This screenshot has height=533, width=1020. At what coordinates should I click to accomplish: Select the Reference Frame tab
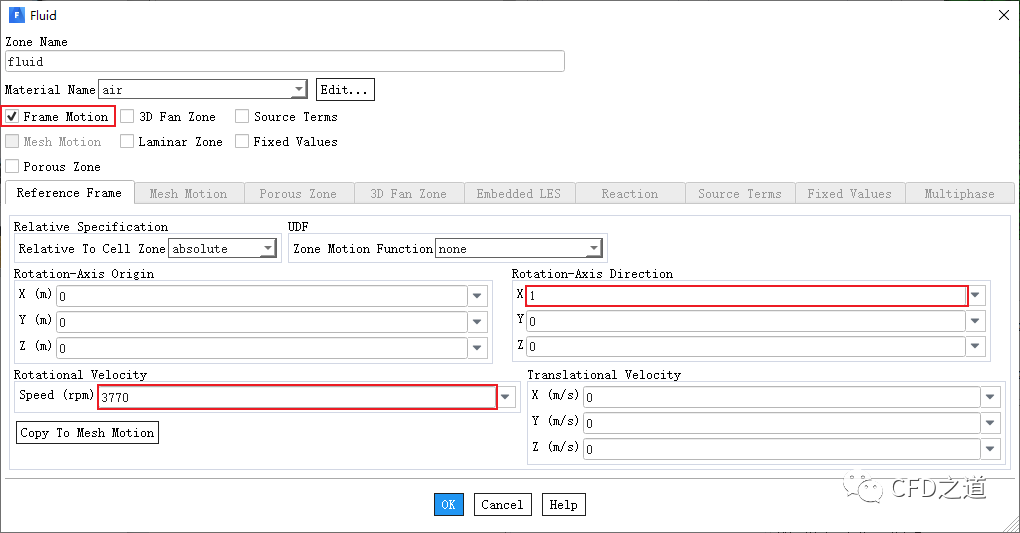pyautogui.click(x=69, y=193)
